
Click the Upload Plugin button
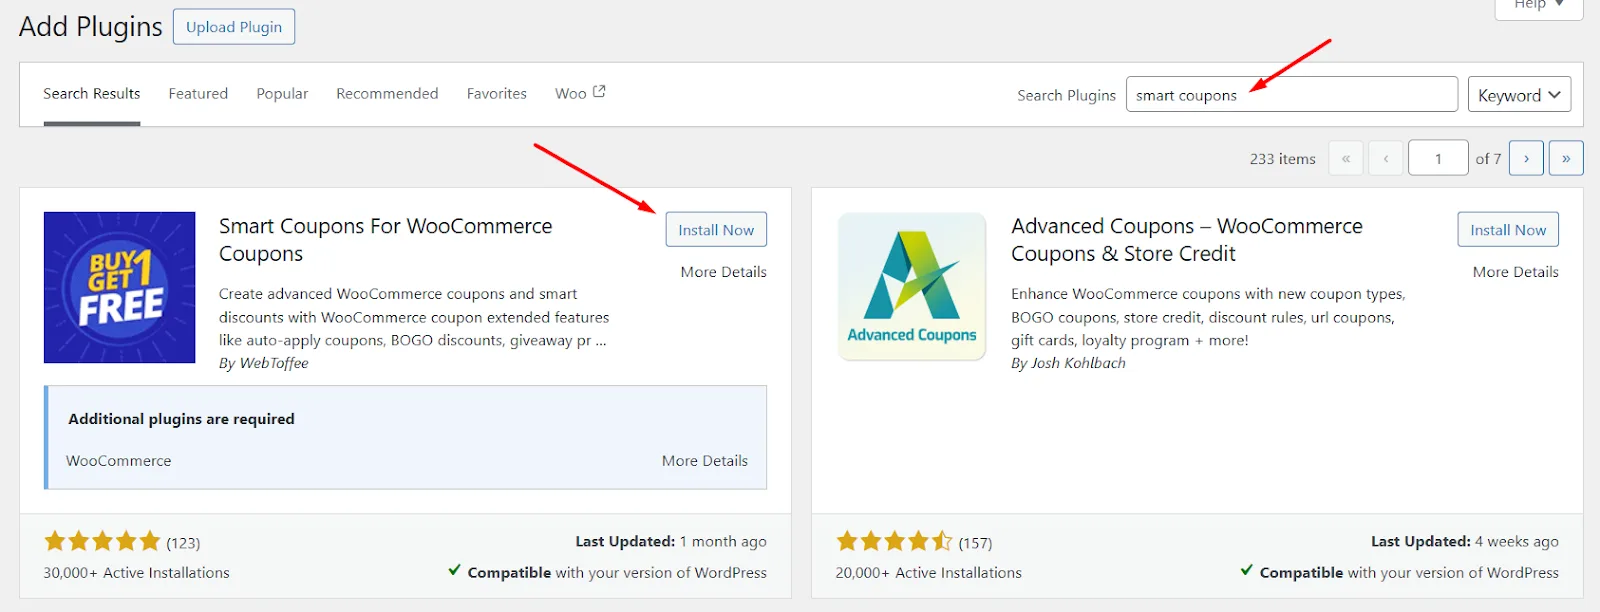[x=234, y=27]
